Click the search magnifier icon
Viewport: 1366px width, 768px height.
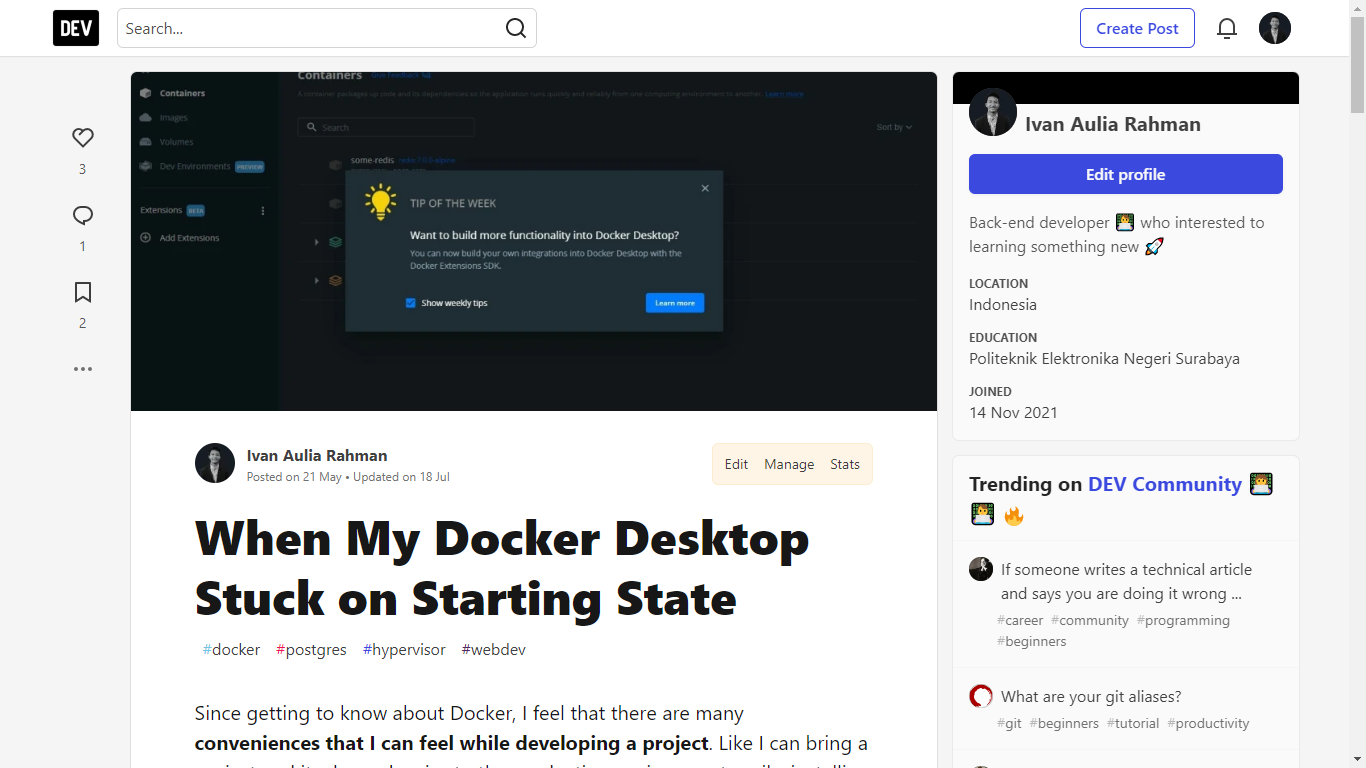[516, 28]
